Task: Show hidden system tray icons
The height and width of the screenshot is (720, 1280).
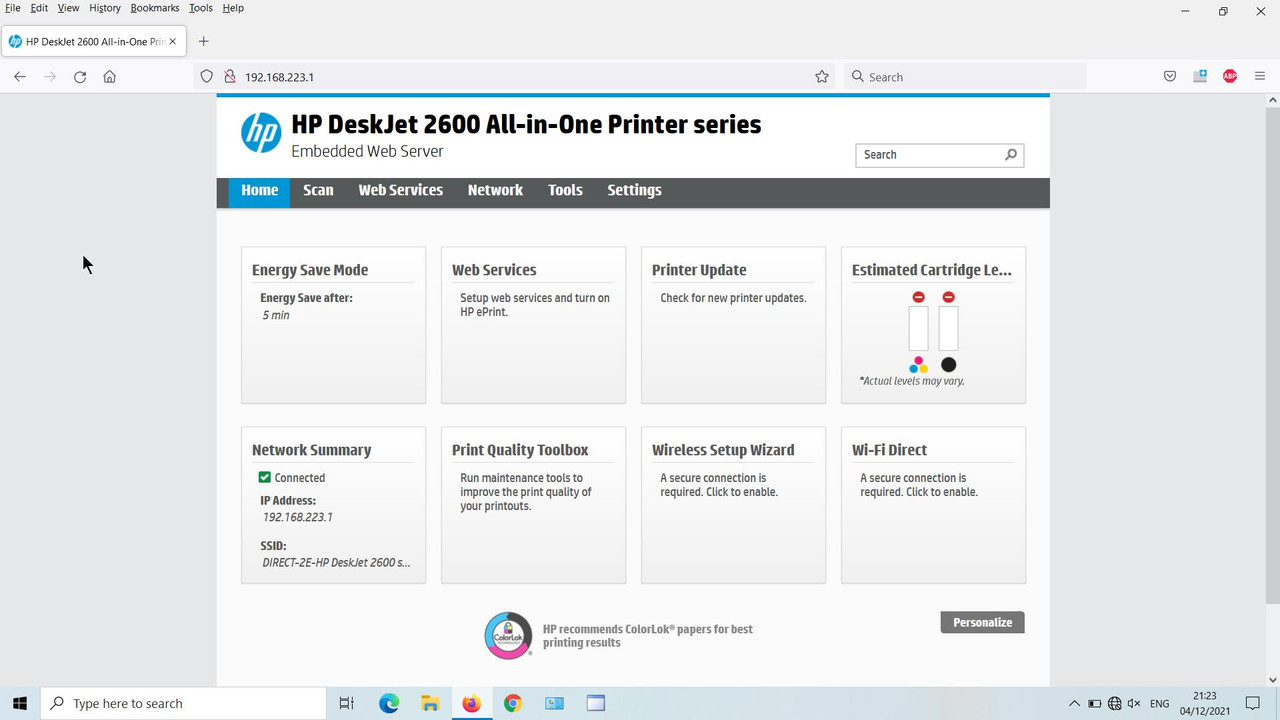Action: pyautogui.click(x=1075, y=703)
